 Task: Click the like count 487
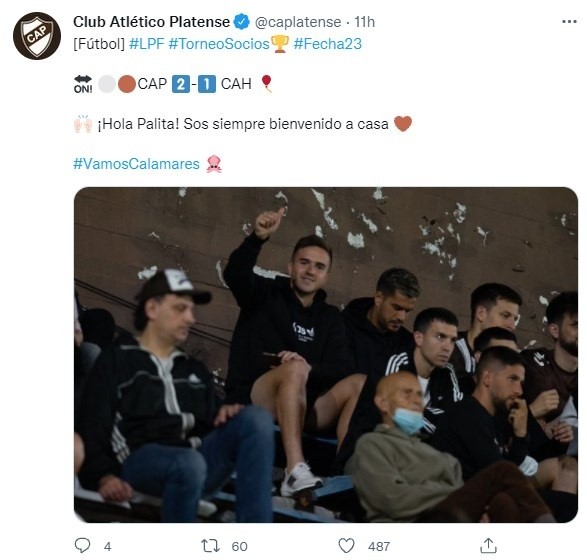point(379,547)
